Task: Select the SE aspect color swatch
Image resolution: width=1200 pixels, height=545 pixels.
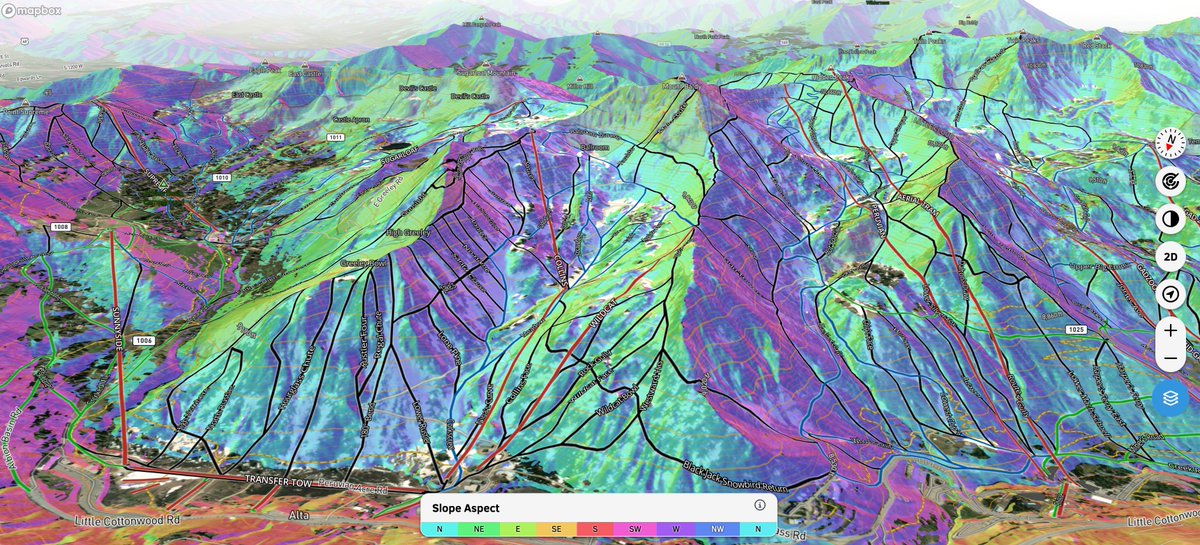Action: tap(554, 528)
